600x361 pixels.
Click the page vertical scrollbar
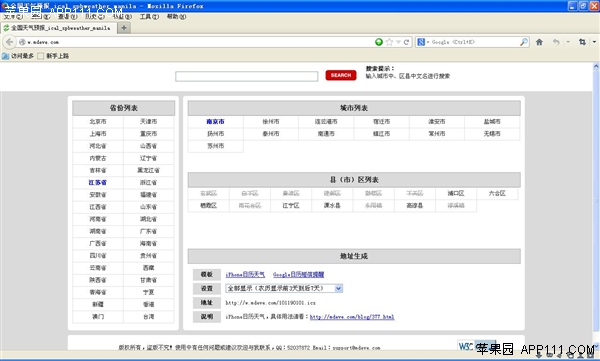(x=596, y=207)
